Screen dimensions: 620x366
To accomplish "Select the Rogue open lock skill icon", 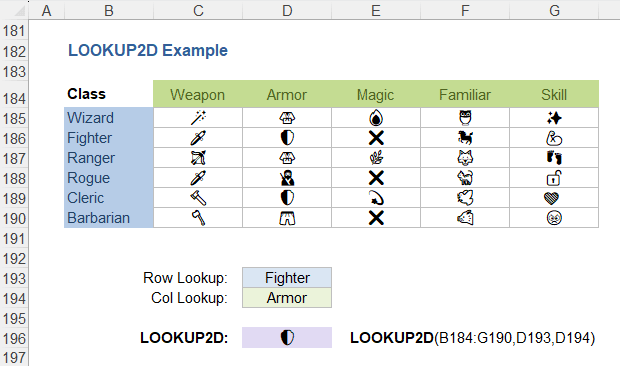I will (554, 178).
